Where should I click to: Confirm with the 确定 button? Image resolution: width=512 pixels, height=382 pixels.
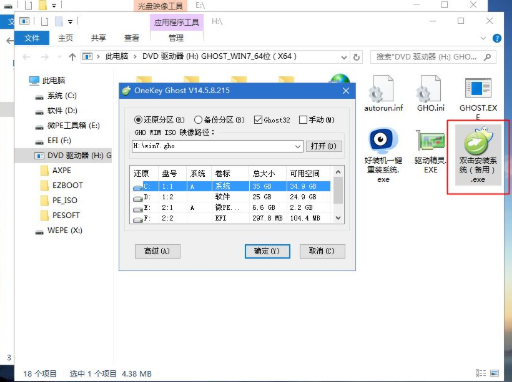pyautogui.click(x=267, y=251)
